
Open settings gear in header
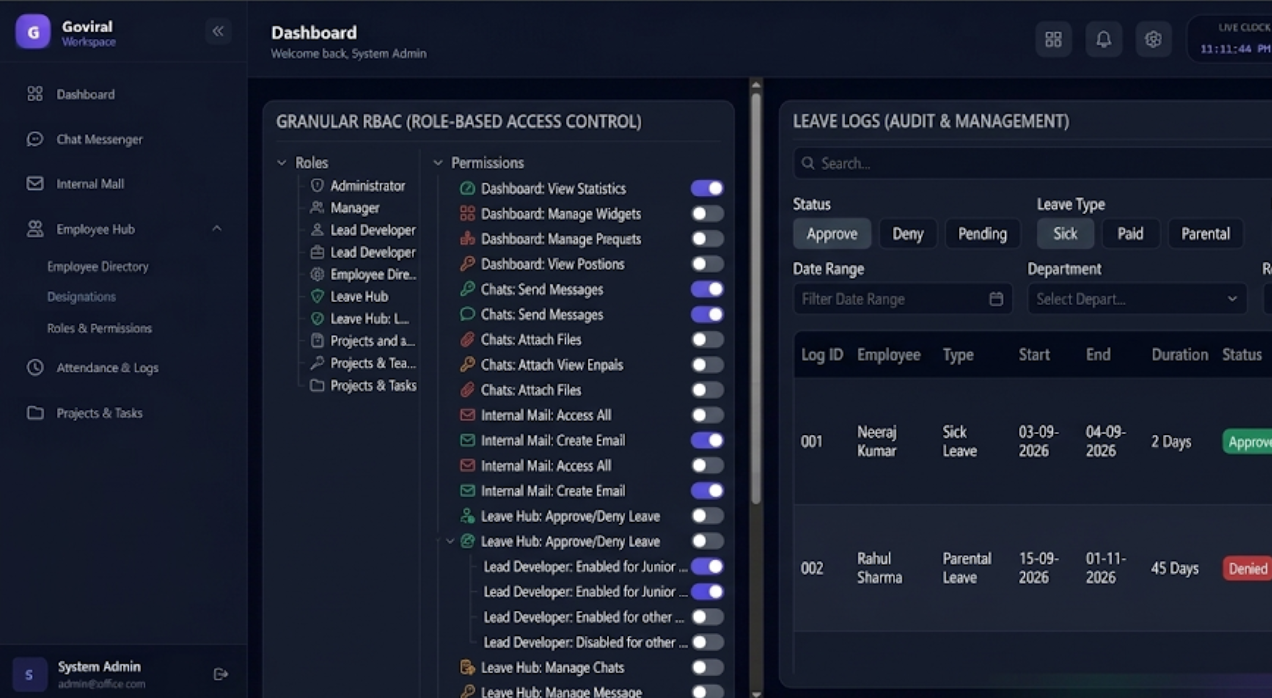pos(1154,39)
